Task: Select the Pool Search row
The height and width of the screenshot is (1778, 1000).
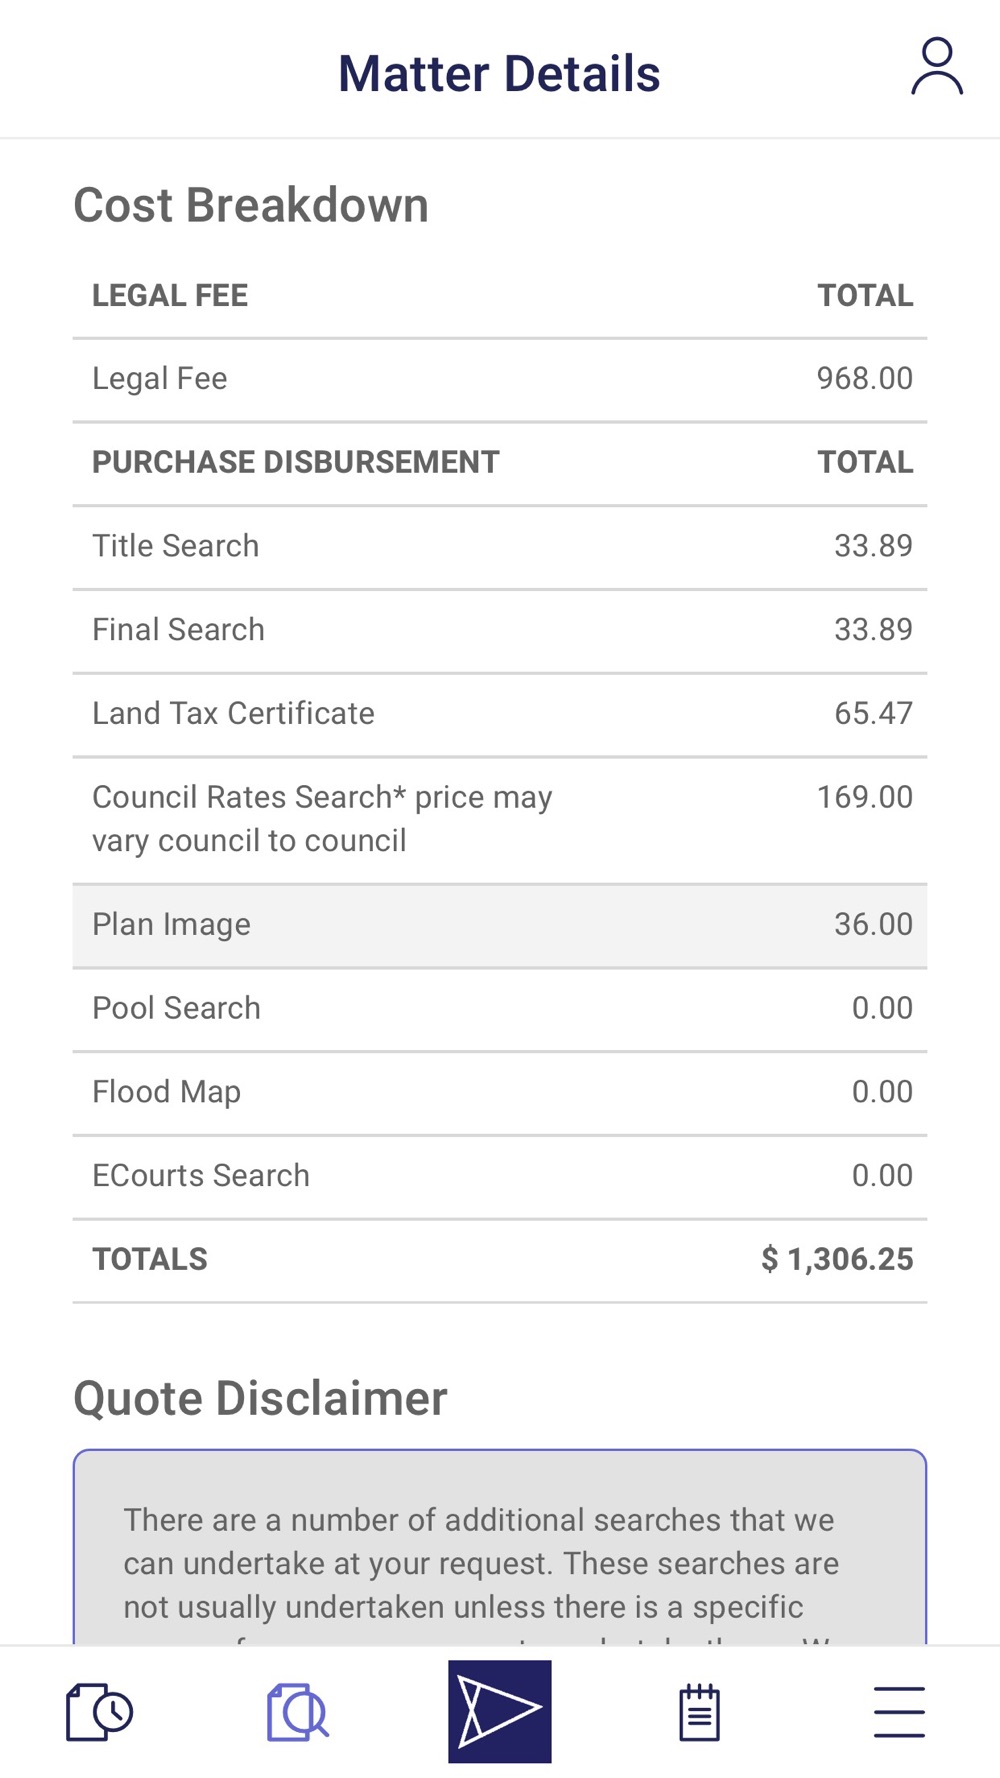Action: 500,1008
